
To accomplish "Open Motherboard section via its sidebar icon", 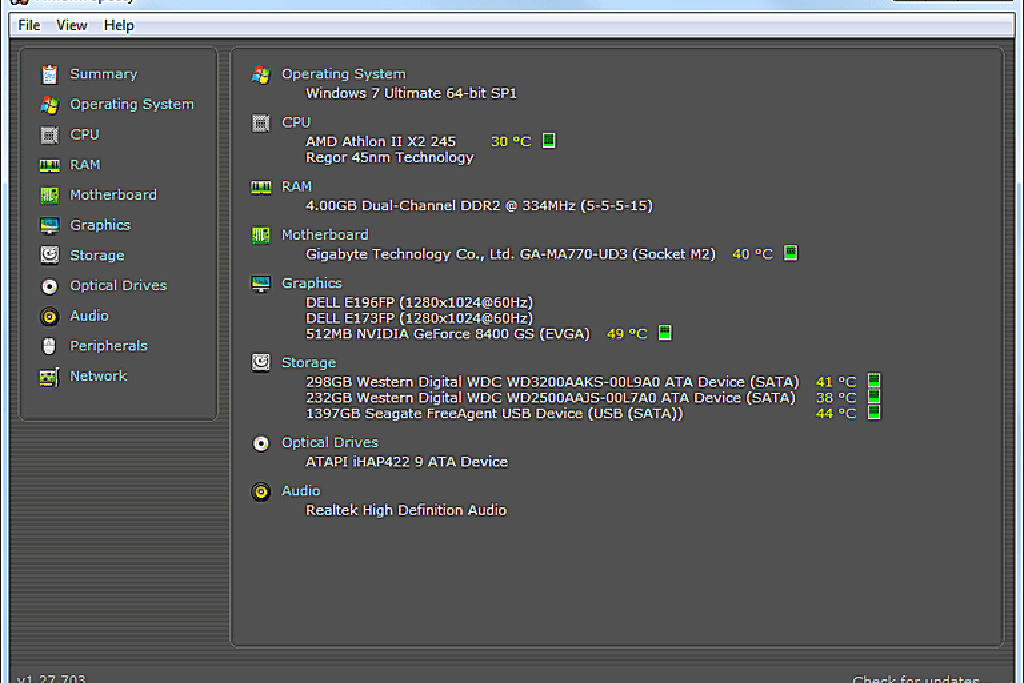I will (49, 195).
